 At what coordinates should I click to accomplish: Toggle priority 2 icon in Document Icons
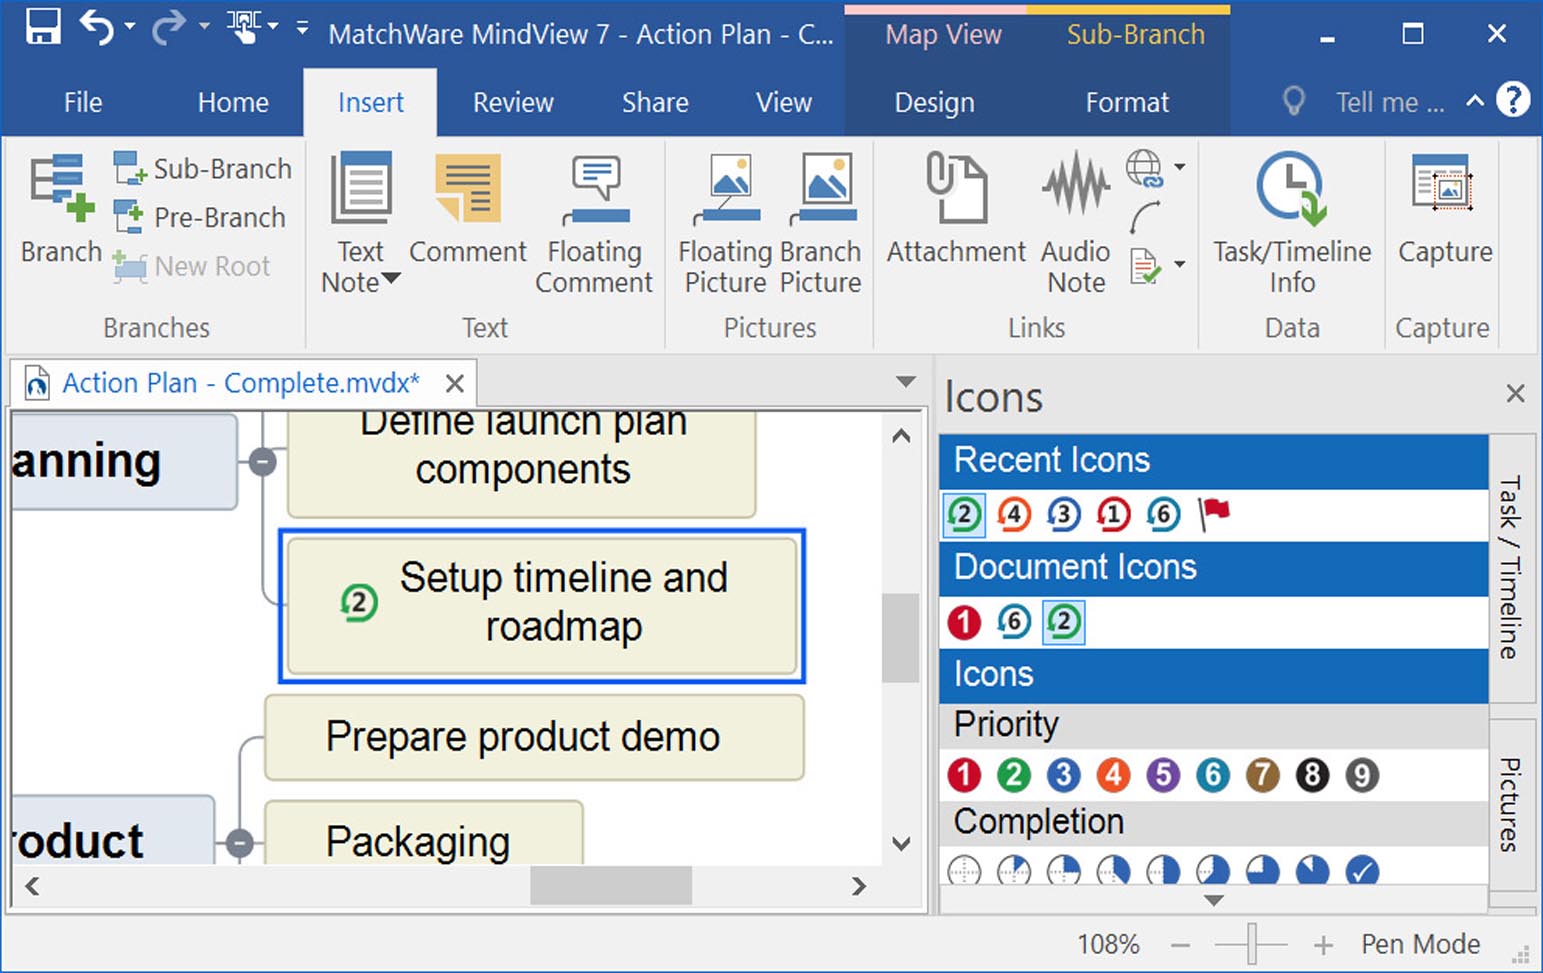point(1063,622)
